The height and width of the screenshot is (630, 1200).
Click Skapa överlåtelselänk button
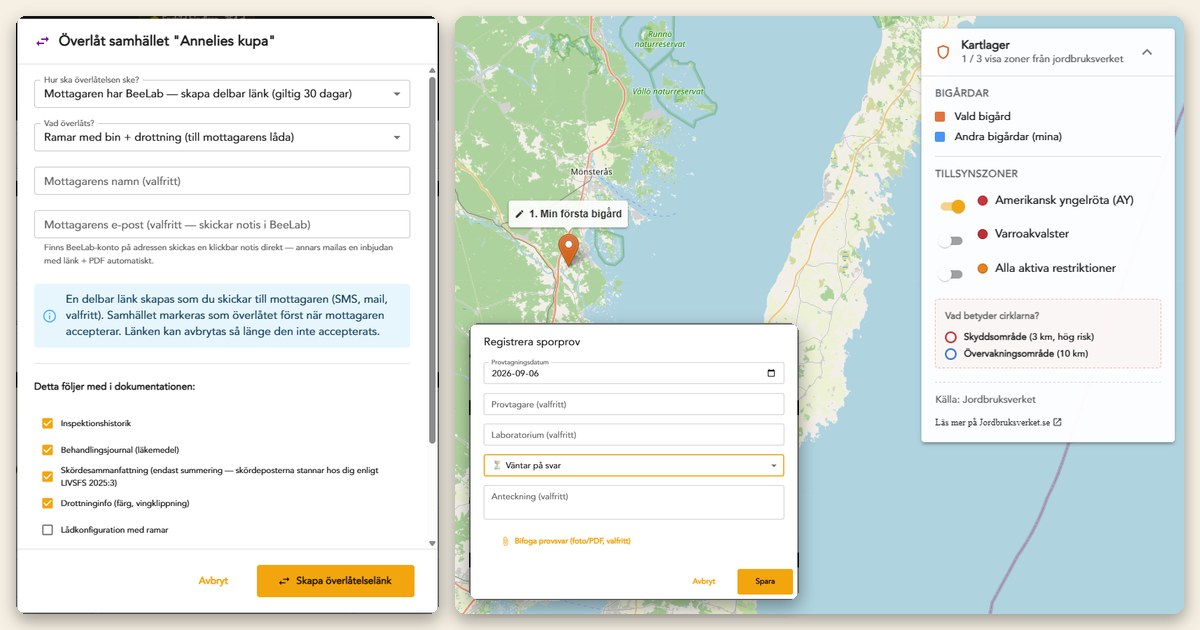[x=335, y=581]
